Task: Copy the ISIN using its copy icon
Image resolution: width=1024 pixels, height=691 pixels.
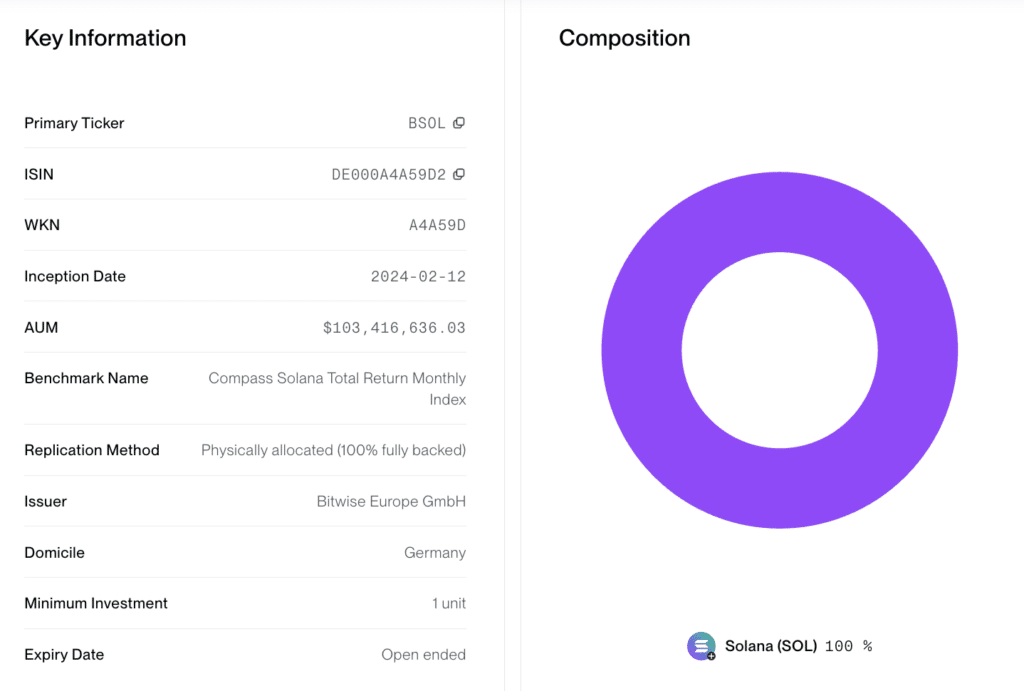Action: [x=460, y=174]
